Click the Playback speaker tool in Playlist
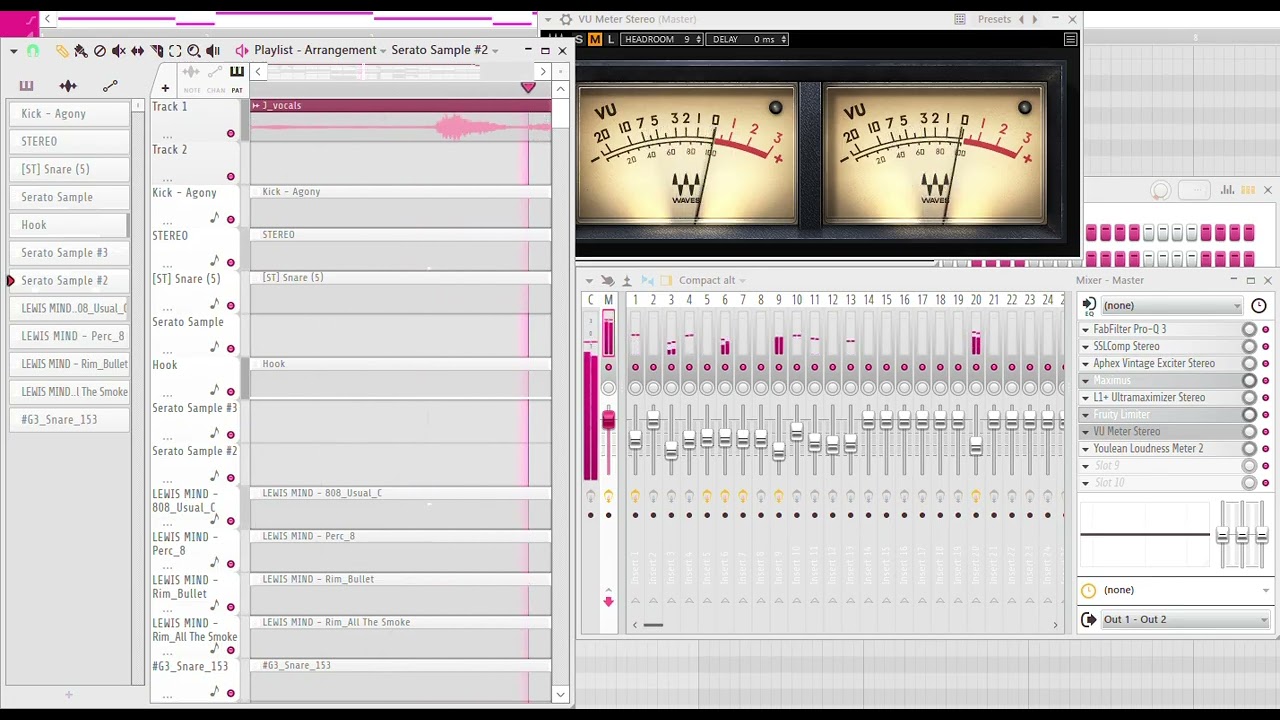The image size is (1280, 720). (213, 50)
